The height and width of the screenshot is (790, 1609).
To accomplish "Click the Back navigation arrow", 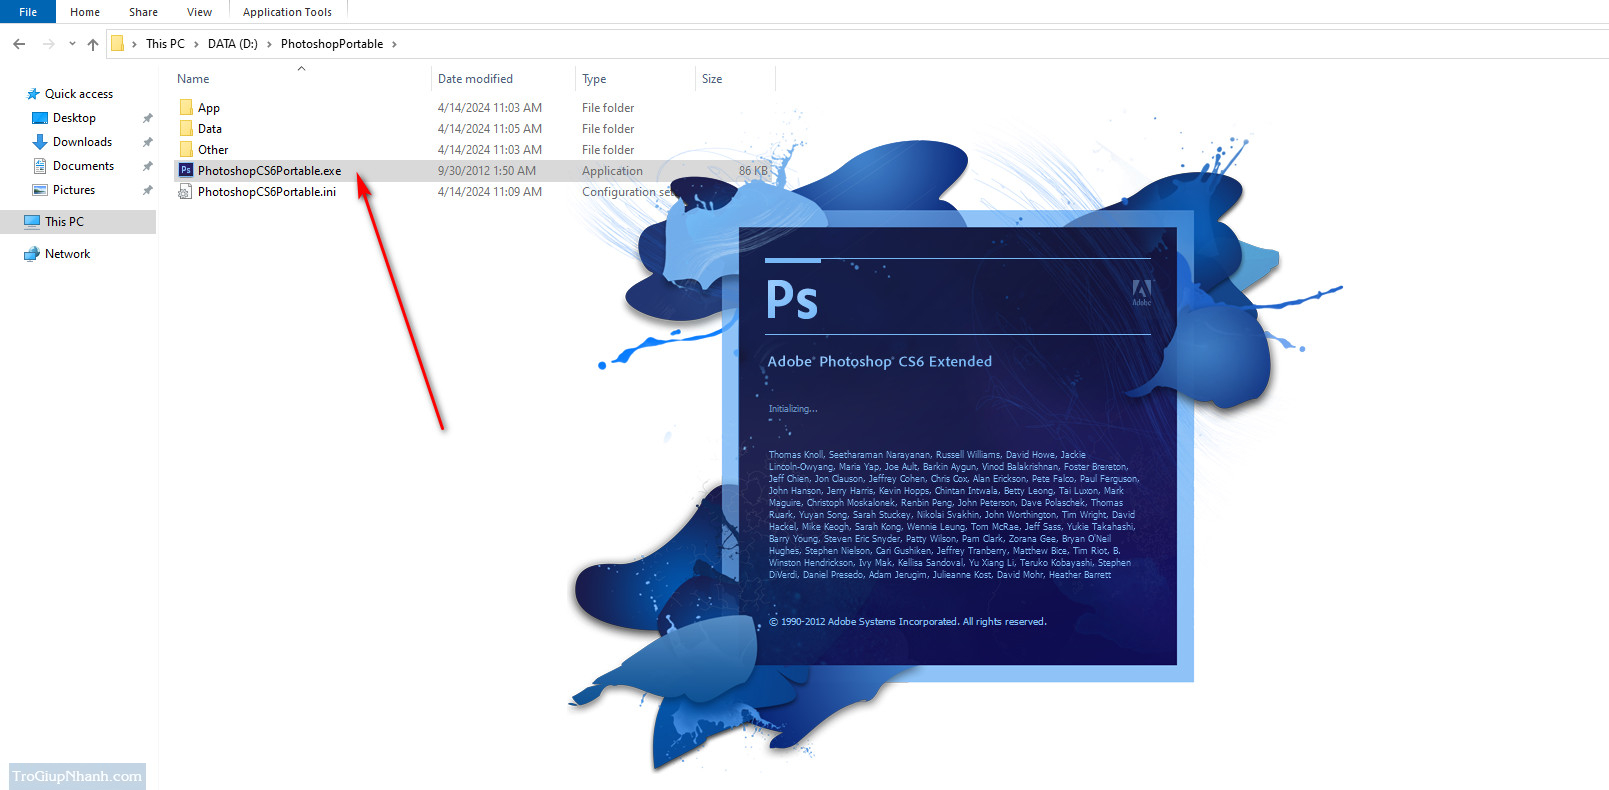I will 19,44.
